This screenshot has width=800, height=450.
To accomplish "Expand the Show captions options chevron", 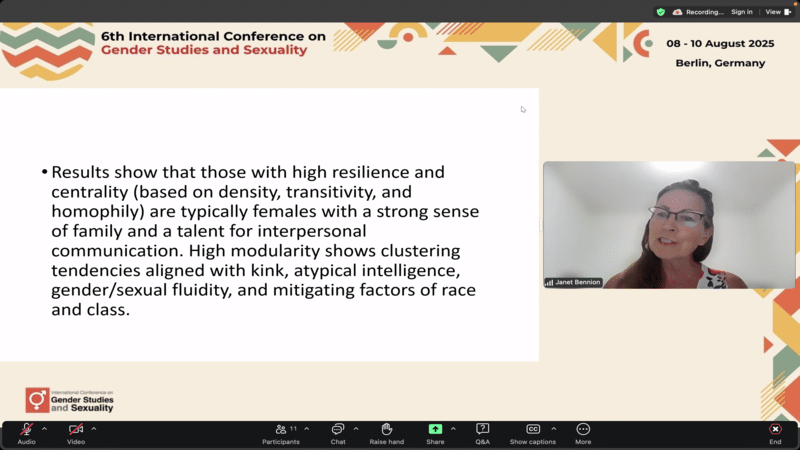I will click(x=553, y=428).
